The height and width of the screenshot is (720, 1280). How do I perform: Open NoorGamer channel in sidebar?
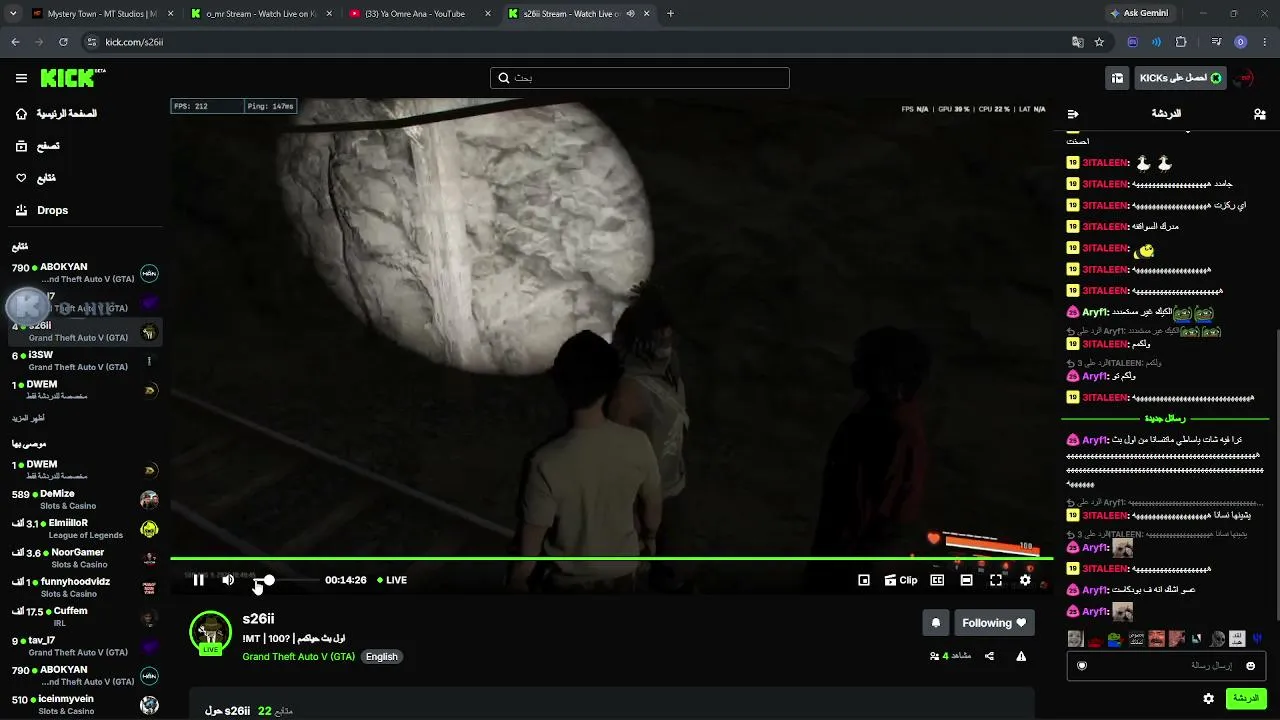point(85,558)
